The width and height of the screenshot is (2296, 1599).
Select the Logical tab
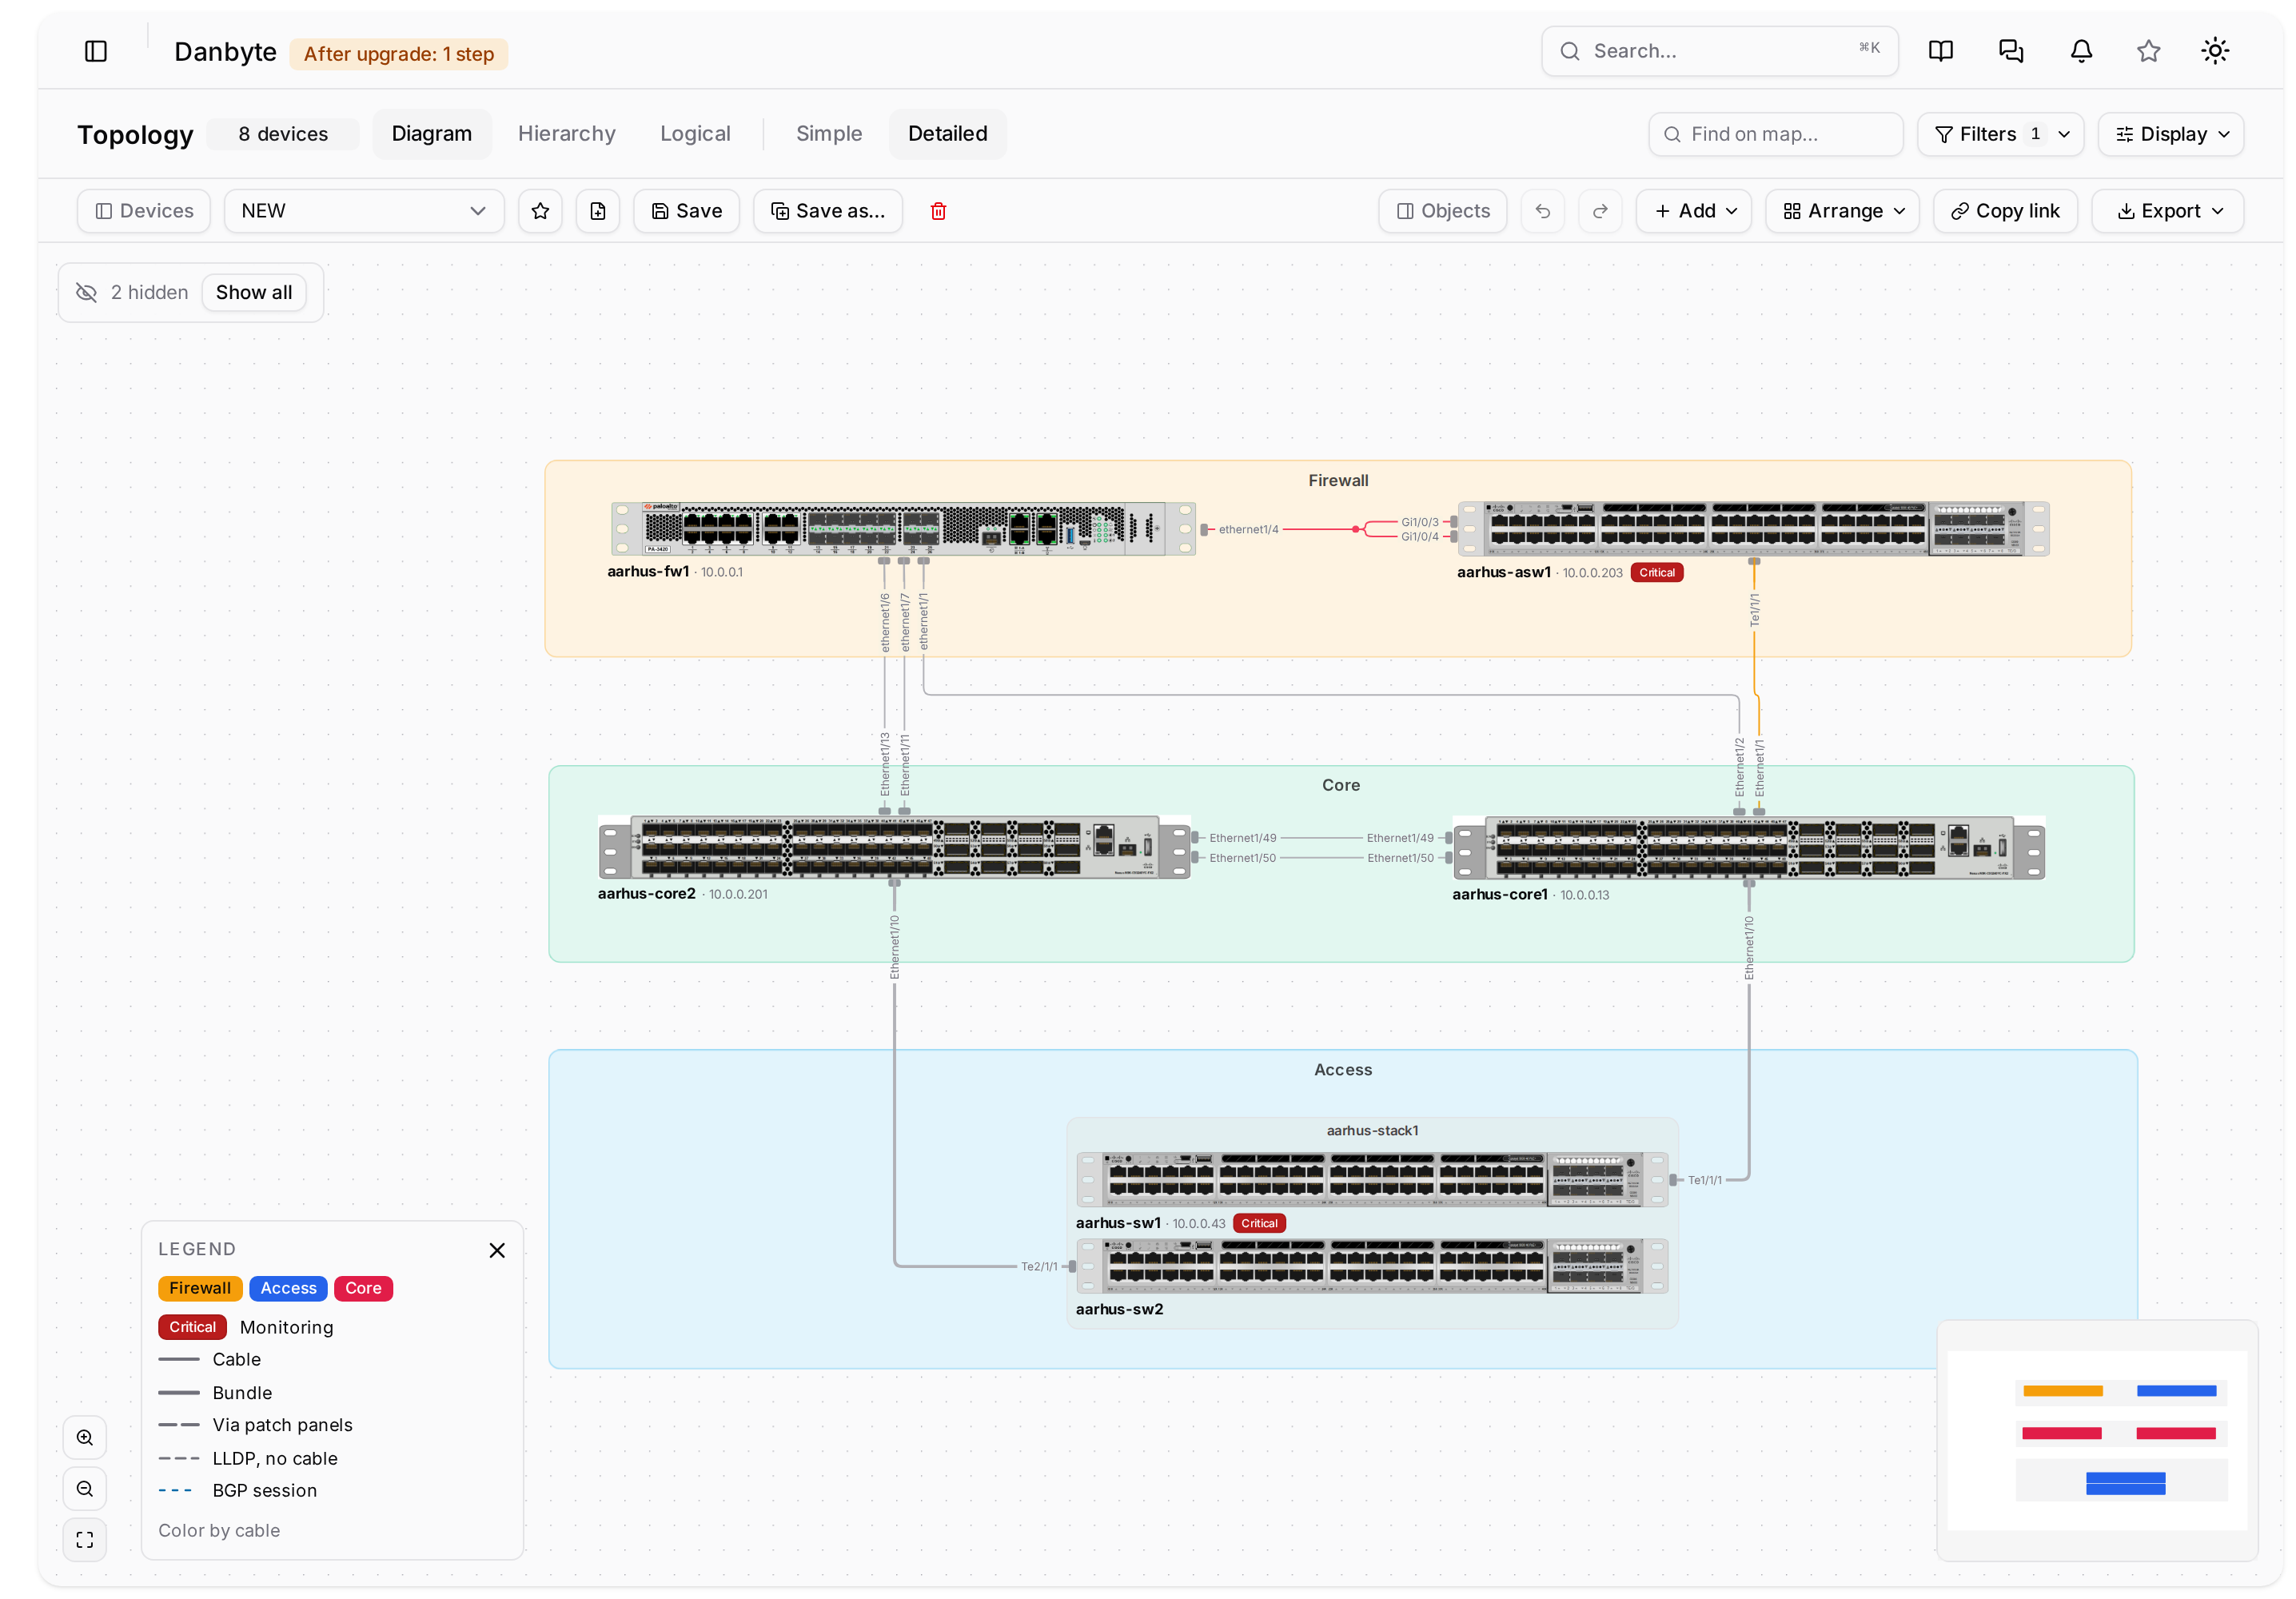(695, 134)
